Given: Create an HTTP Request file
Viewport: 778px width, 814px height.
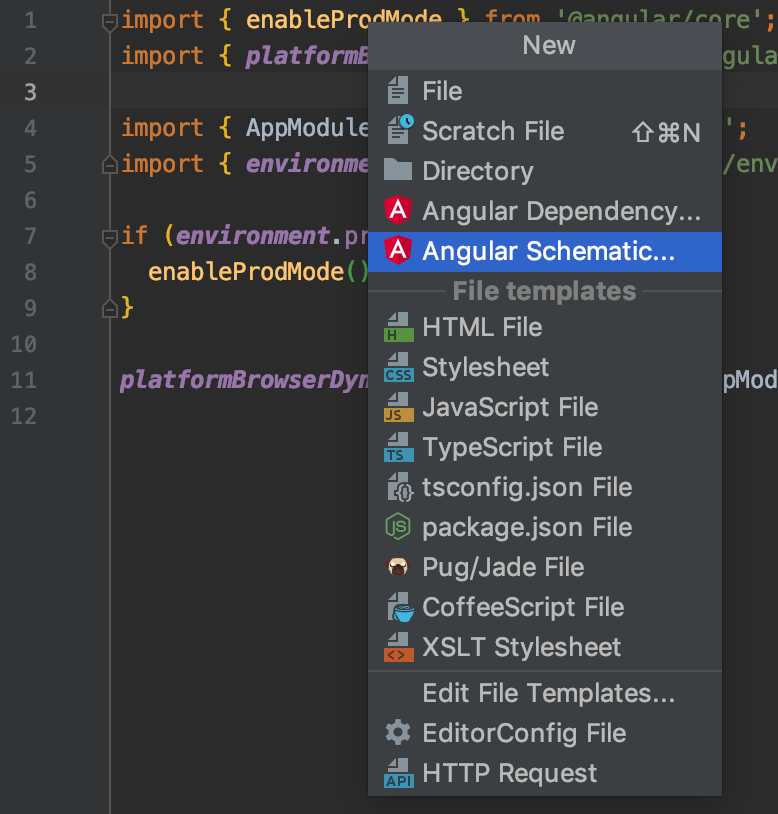Looking at the screenshot, I should coord(544,773).
